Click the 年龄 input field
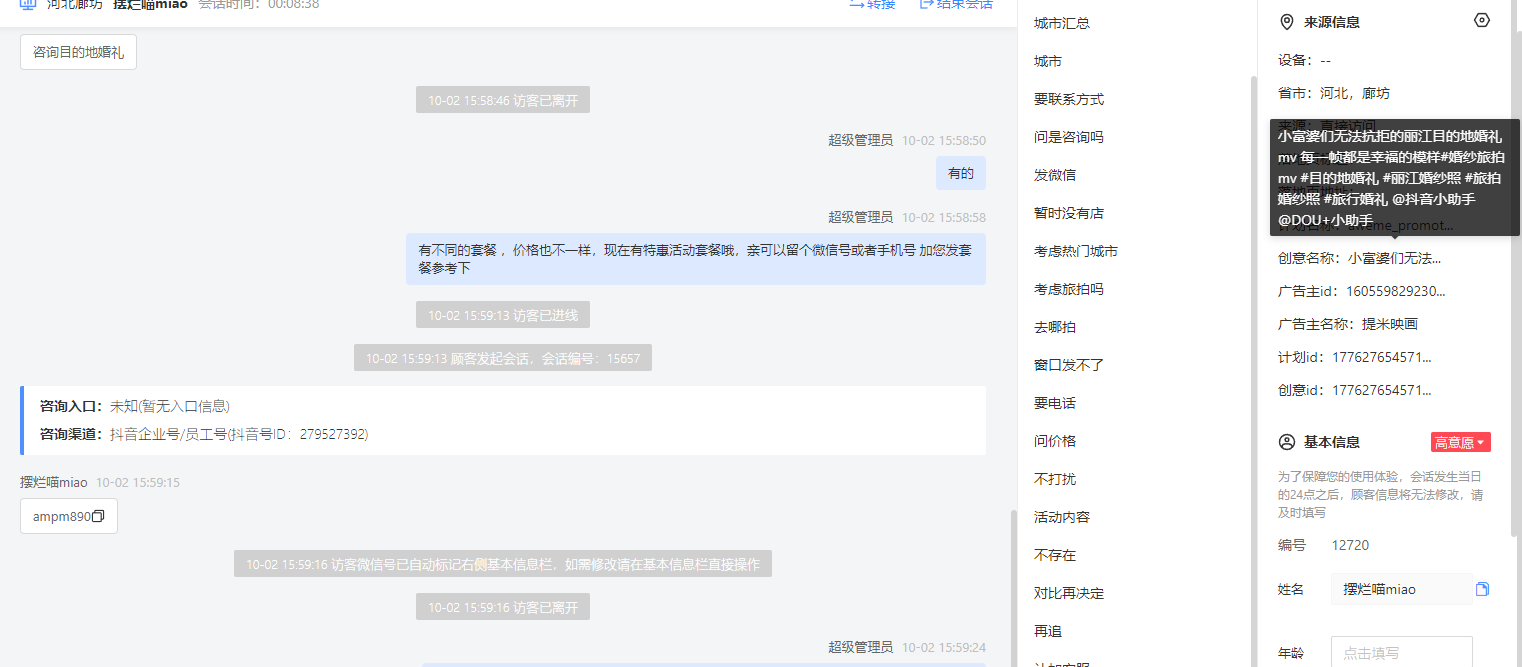 click(x=1401, y=653)
